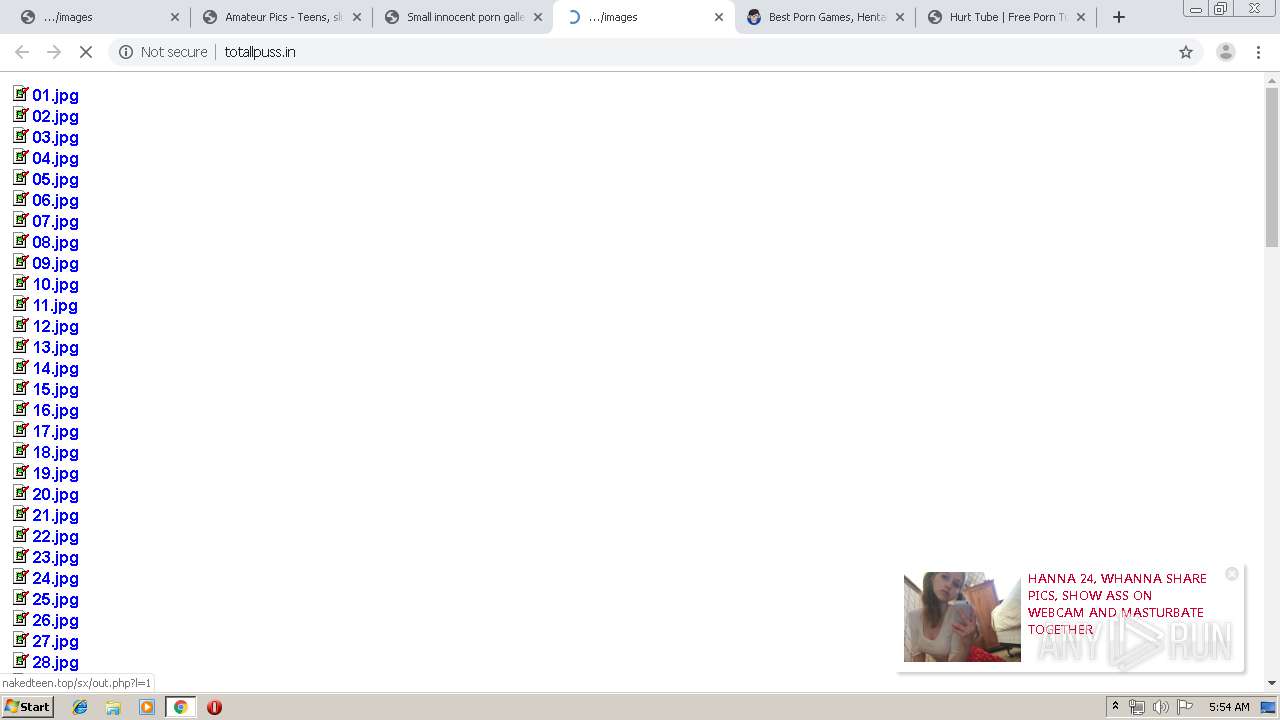Open the 28.jpg file link
Image resolution: width=1280 pixels, height=720 pixels.
pyautogui.click(x=55, y=663)
